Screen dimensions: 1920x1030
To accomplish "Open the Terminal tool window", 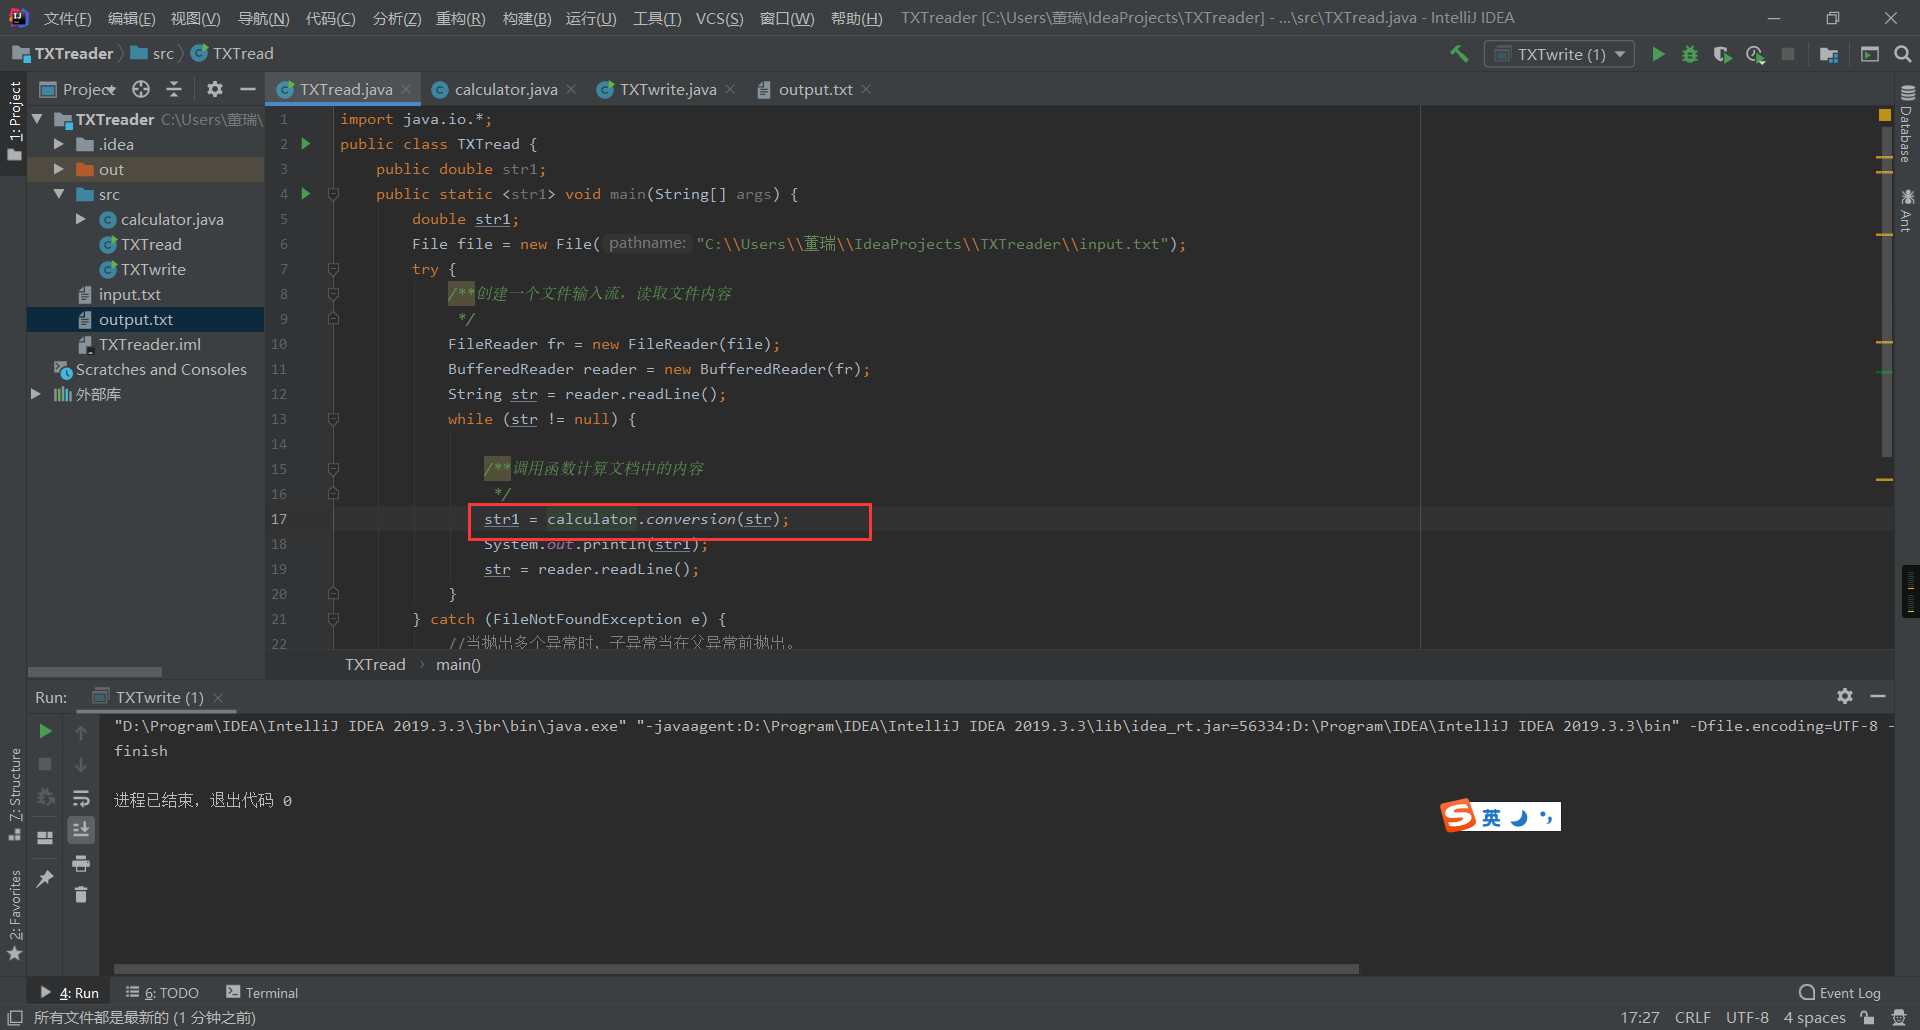I will 262,993.
